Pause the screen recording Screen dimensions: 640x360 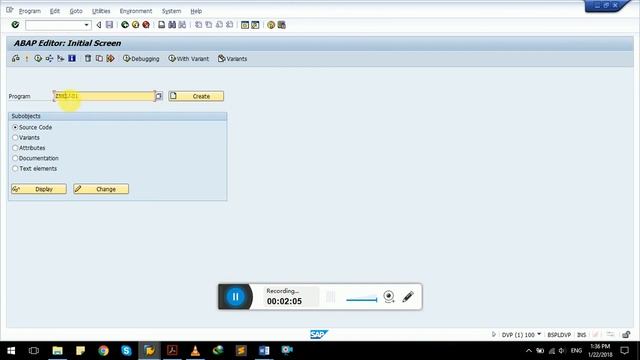click(236, 297)
